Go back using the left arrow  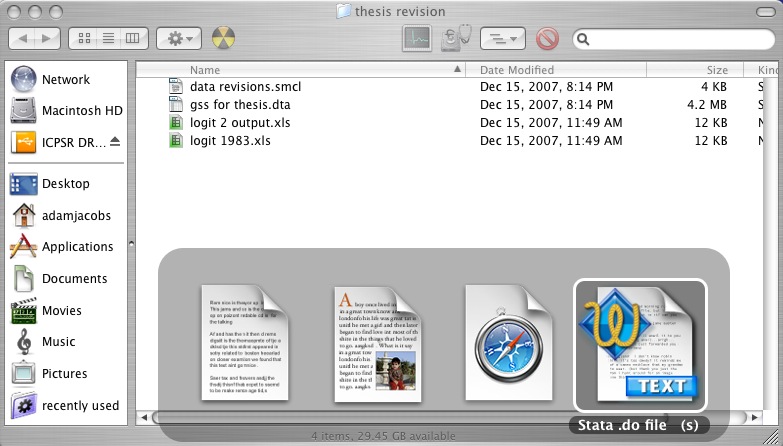click(x=23, y=39)
